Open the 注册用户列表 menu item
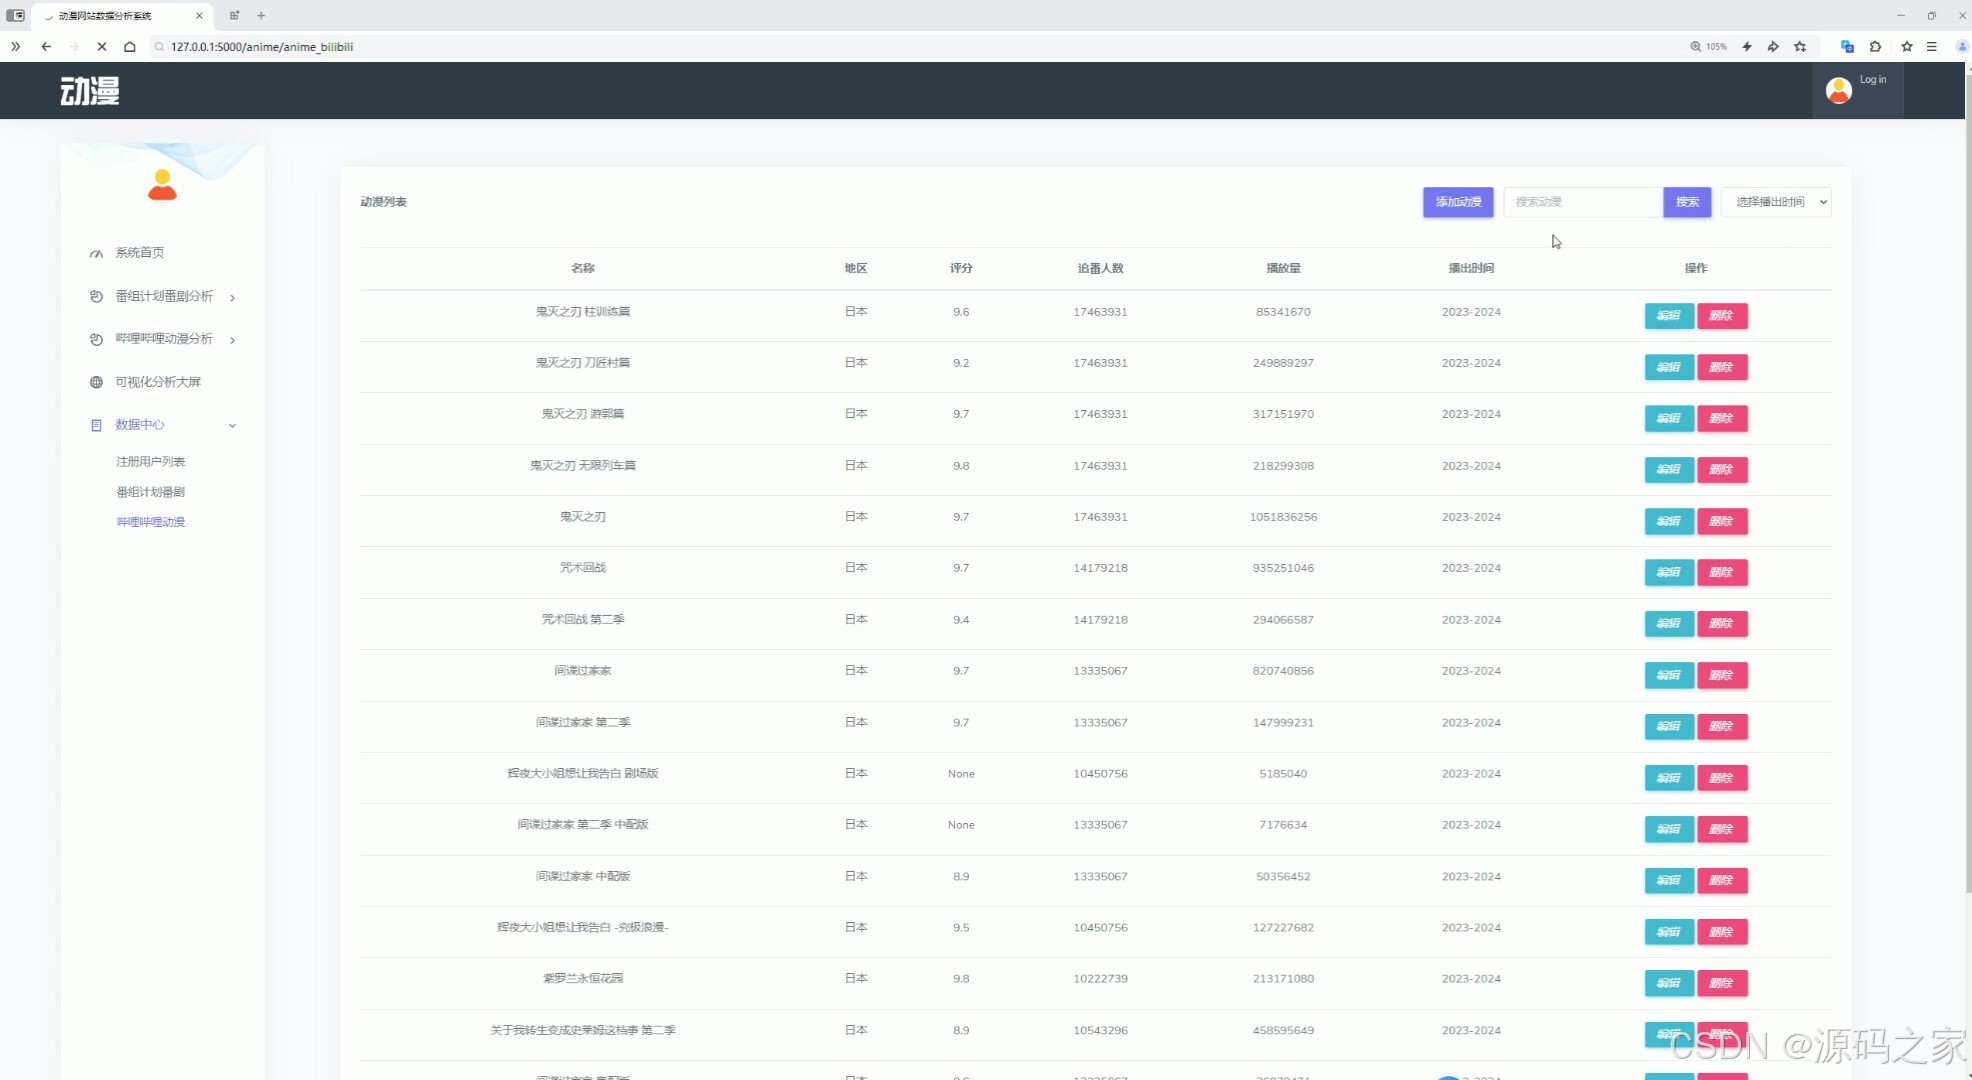This screenshot has height=1080, width=1972. (x=150, y=462)
